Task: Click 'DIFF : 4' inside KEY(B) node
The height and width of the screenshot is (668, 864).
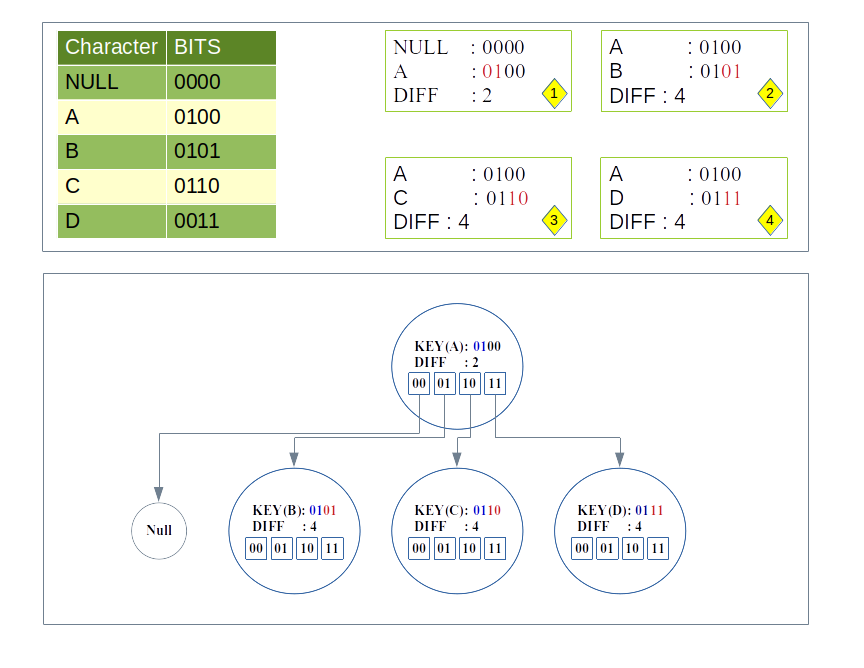Action: [x=284, y=526]
